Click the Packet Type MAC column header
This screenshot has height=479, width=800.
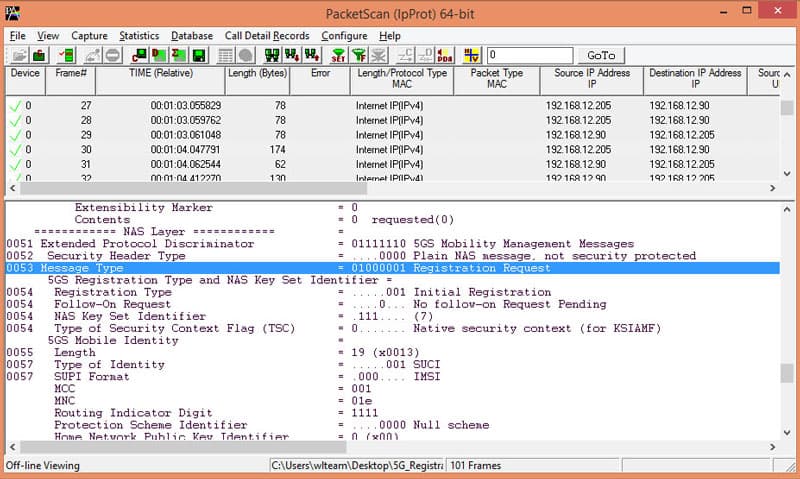point(496,80)
